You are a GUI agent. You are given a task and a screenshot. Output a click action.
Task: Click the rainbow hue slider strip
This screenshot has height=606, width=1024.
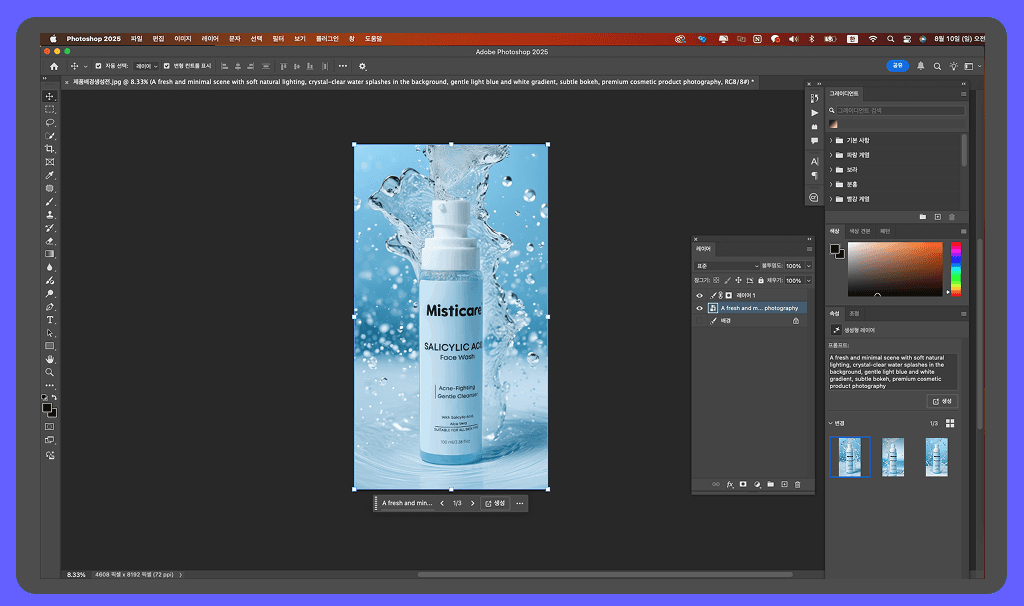click(x=955, y=269)
